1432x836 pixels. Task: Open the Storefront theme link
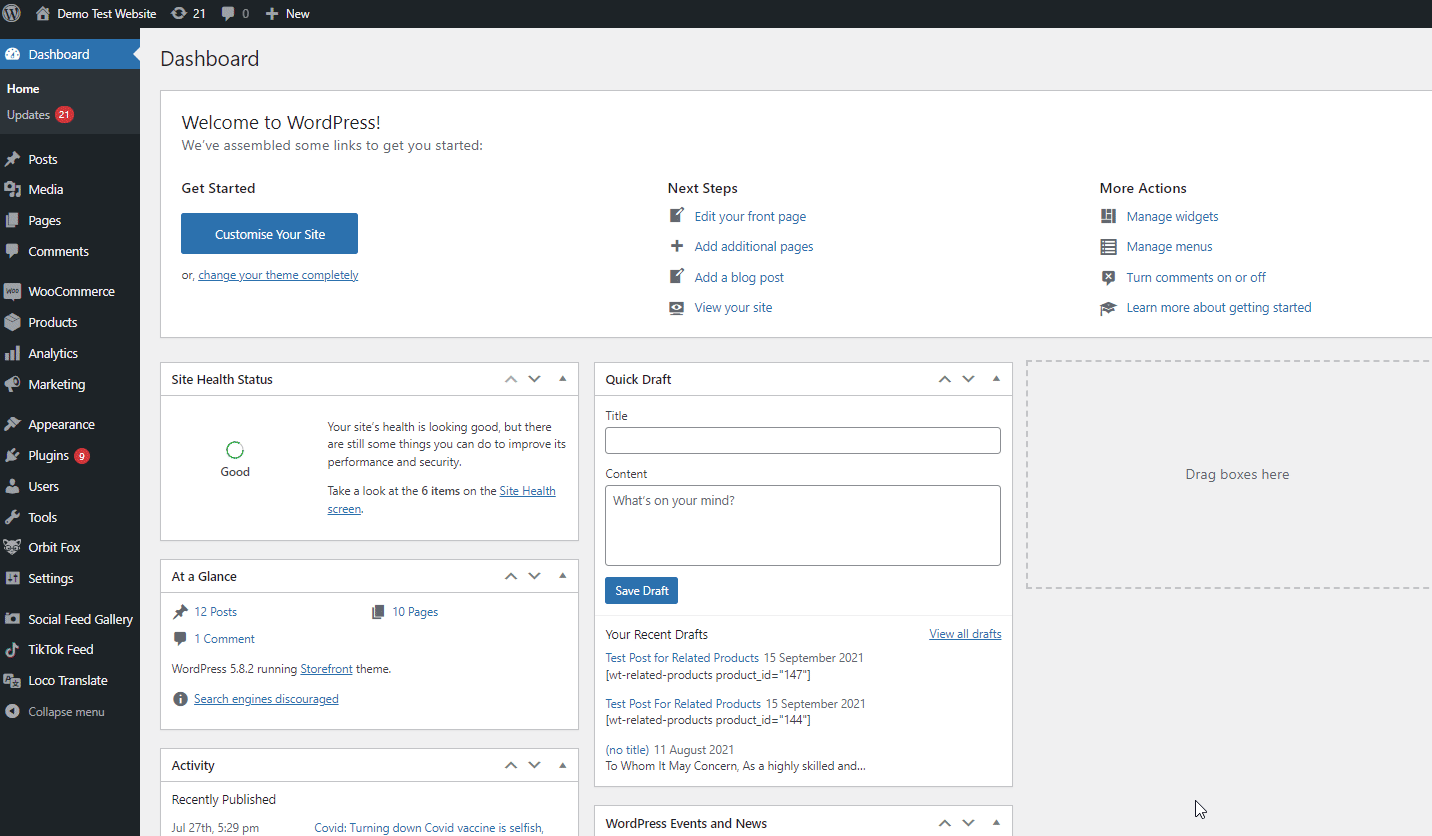[327, 669]
